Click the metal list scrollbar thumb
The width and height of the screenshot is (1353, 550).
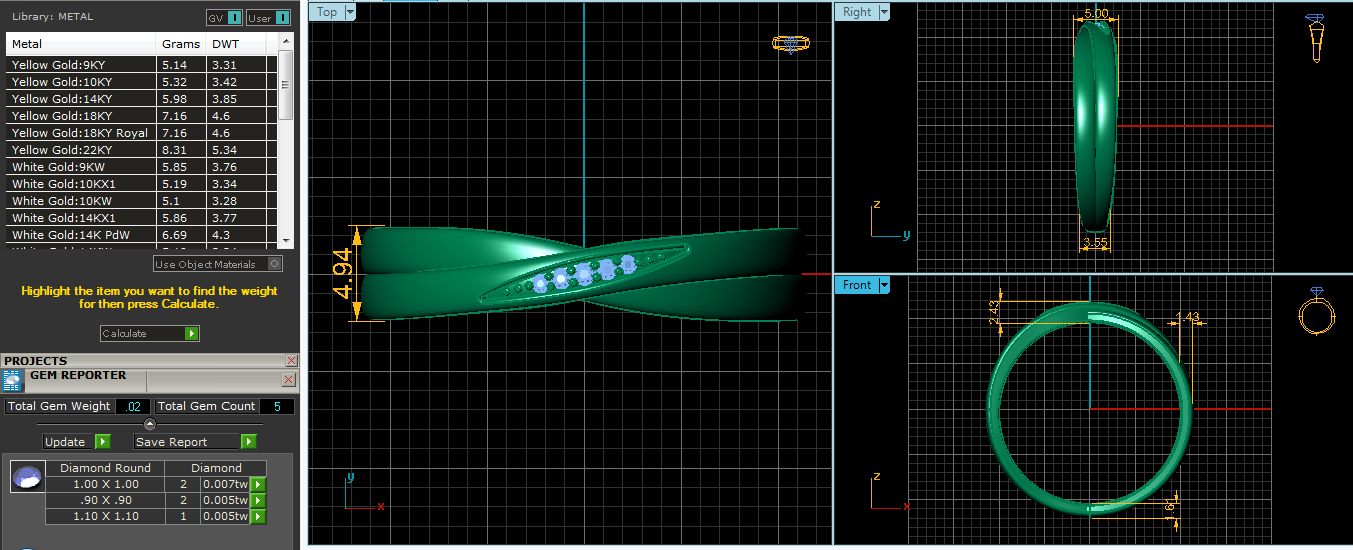286,86
